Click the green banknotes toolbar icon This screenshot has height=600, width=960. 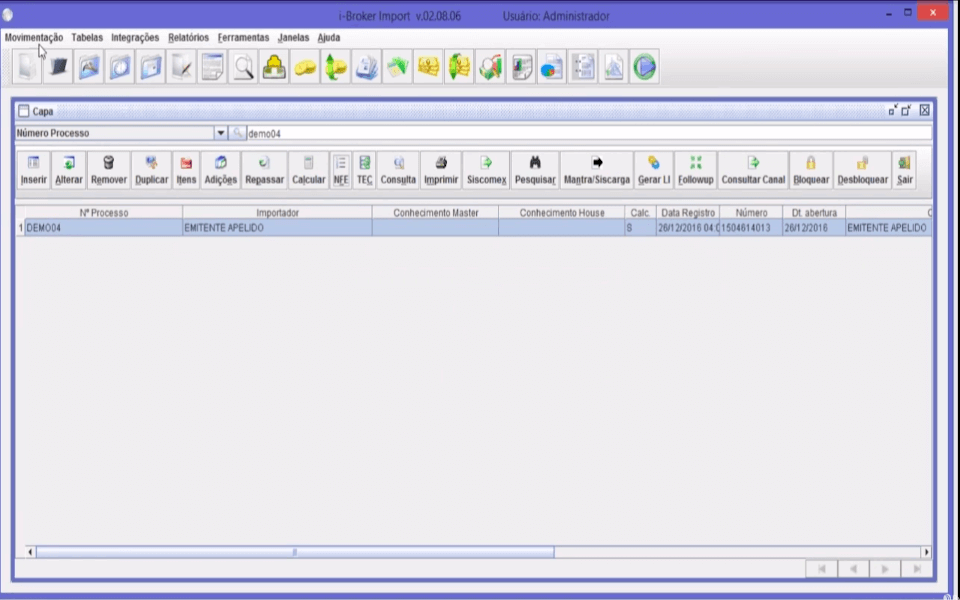coord(397,66)
